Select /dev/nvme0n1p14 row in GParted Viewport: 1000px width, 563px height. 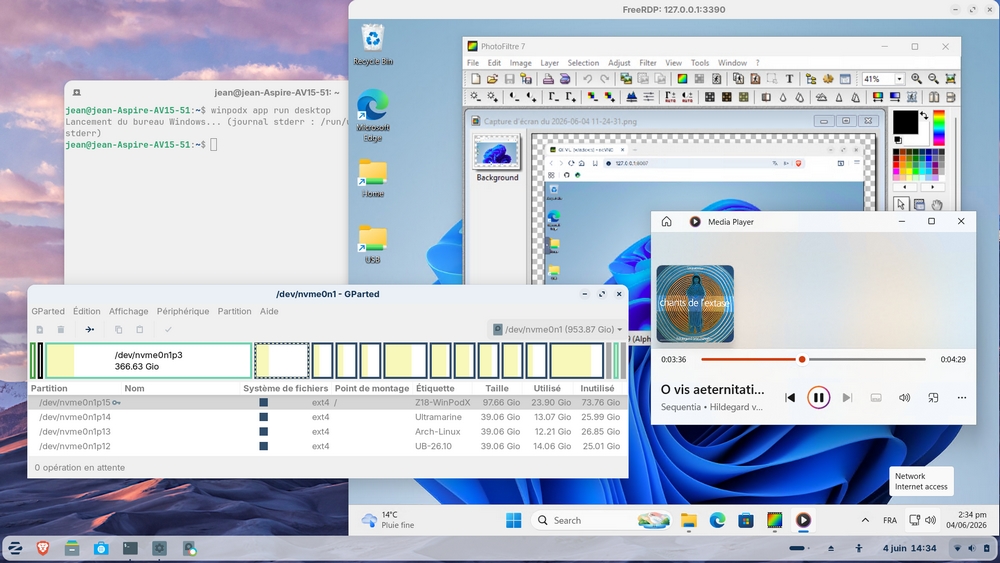click(328, 417)
